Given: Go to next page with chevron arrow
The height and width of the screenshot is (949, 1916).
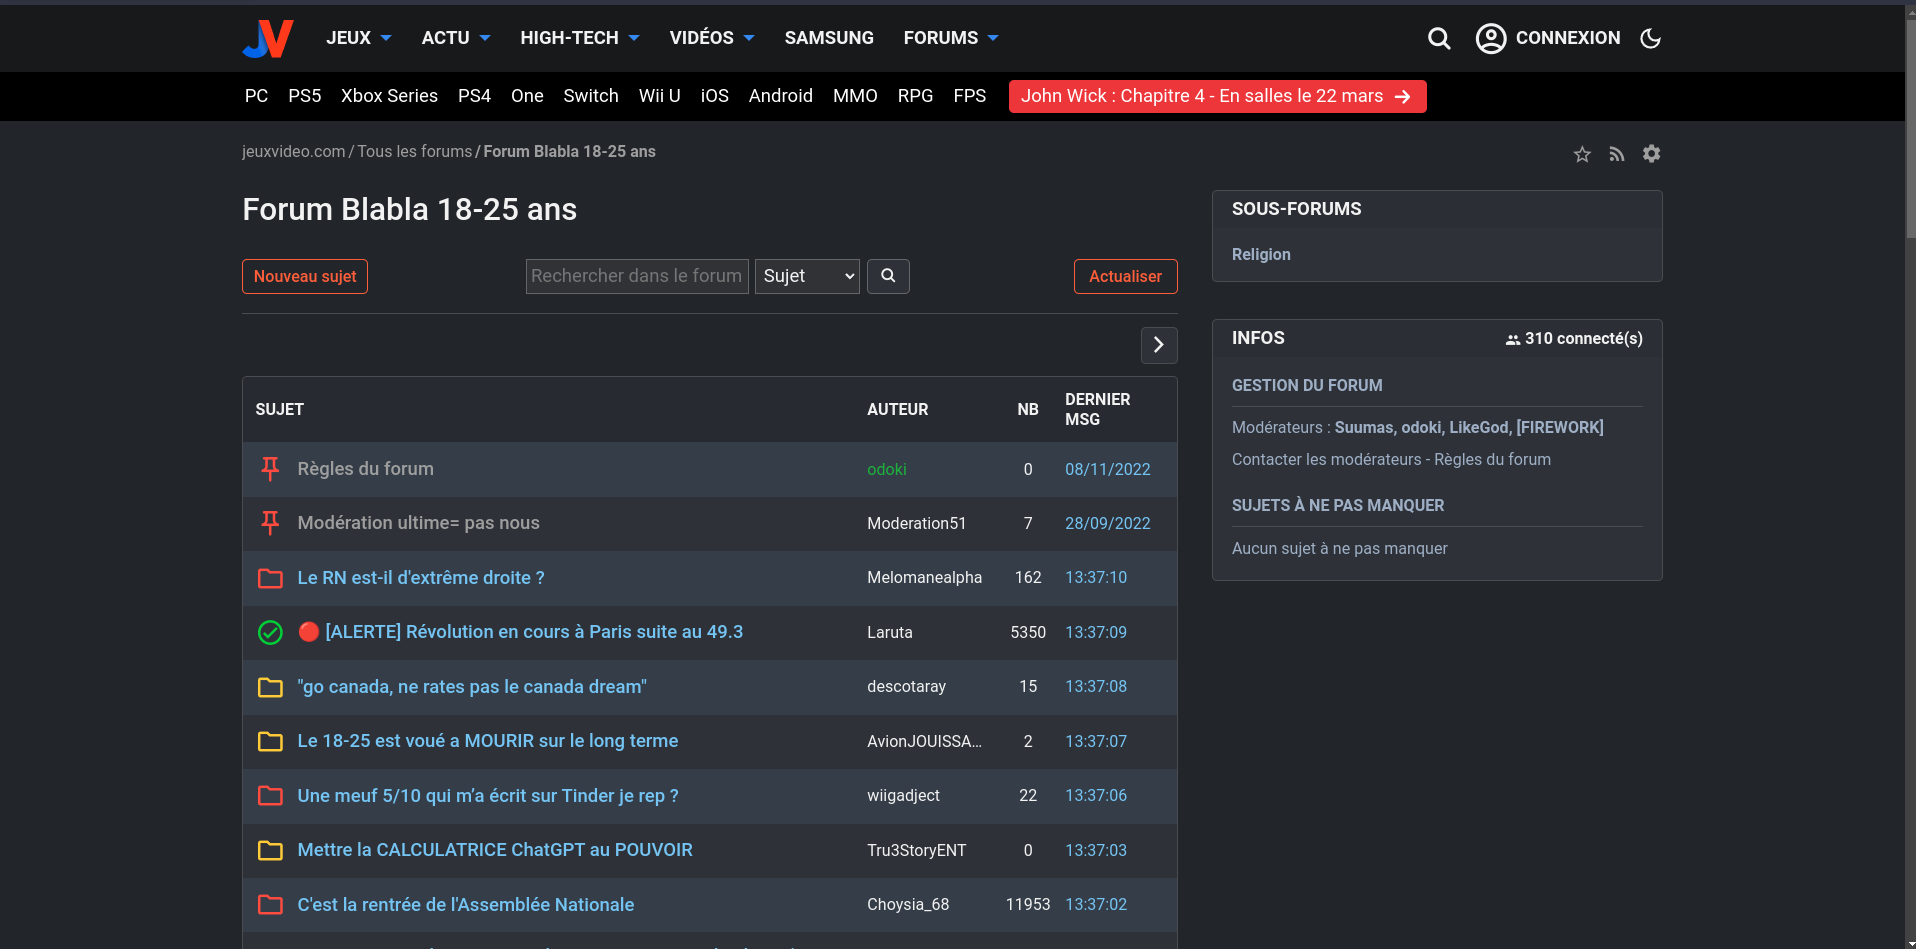Looking at the screenshot, I should pyautogui.click(x=1158, y=345).
